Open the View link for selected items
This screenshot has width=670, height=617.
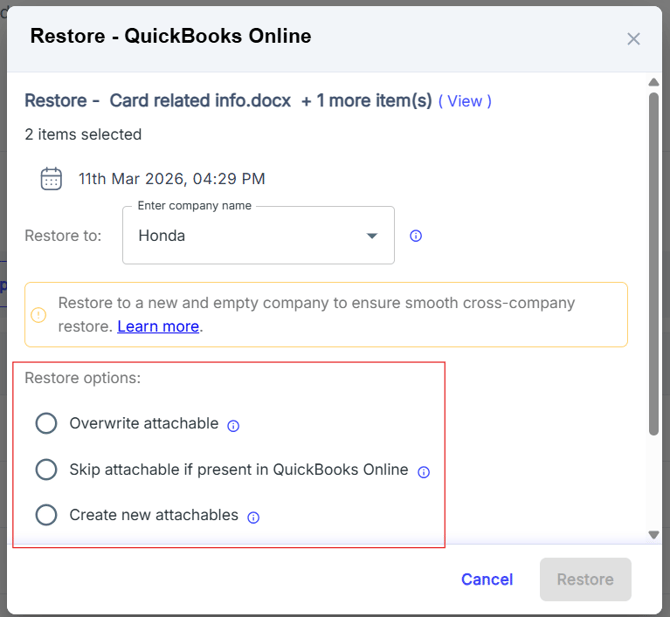(x=465, y=101)
